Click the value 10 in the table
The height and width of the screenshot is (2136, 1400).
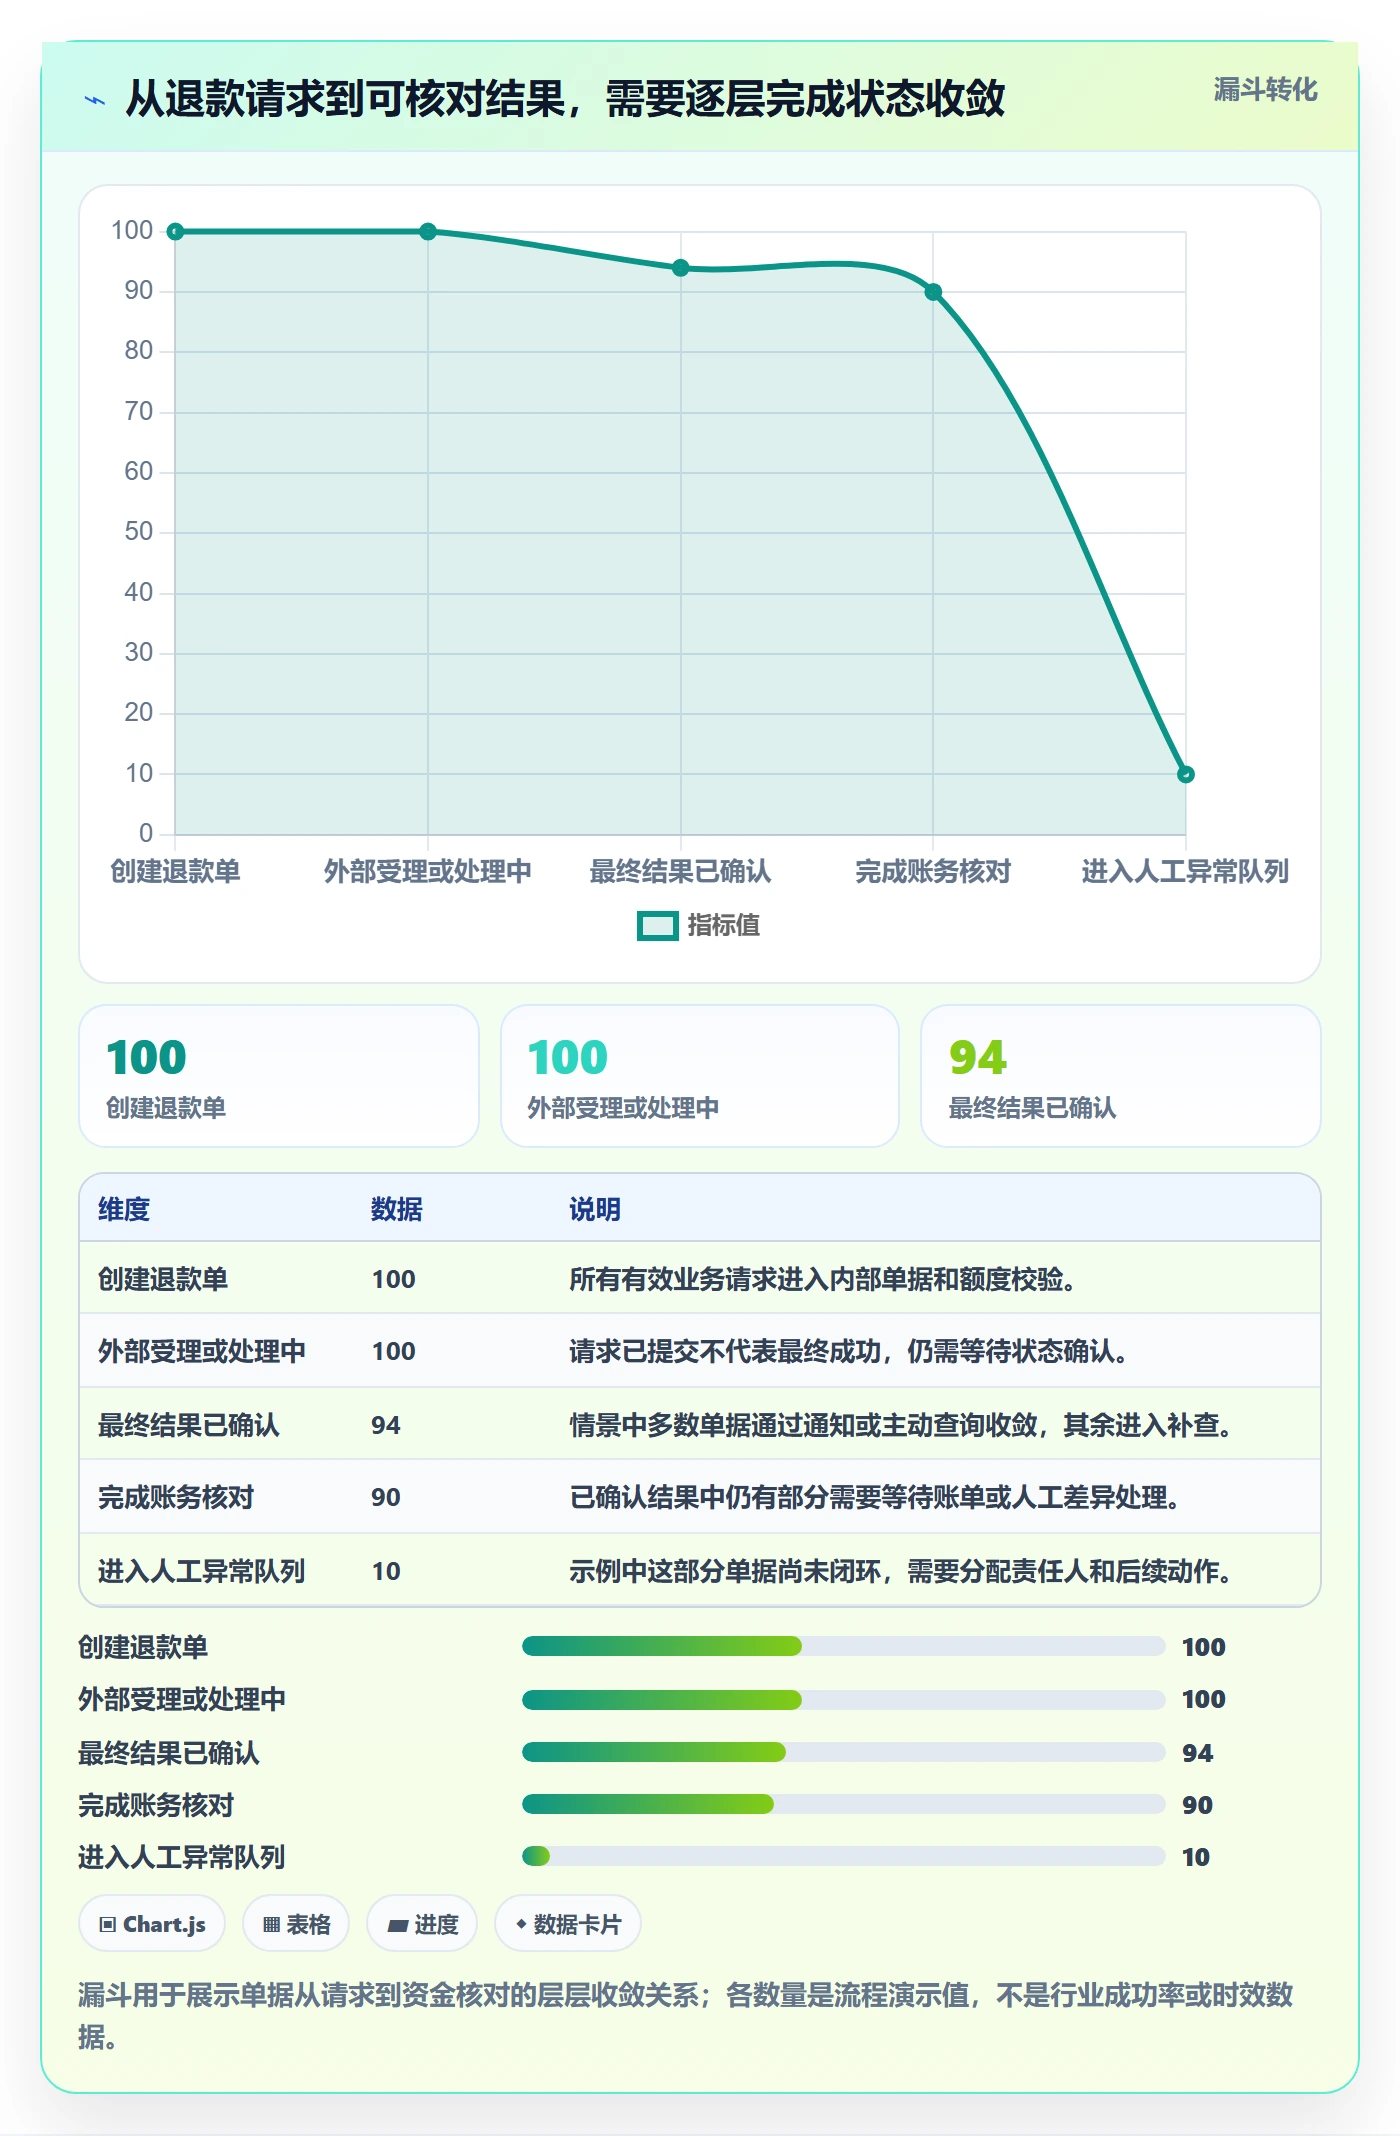[386, 1572]
